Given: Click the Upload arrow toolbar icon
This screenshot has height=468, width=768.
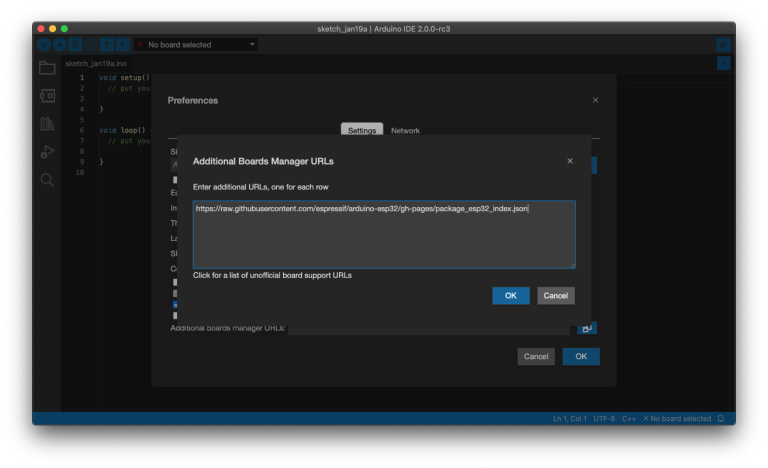Looking at the screenshot, I should [x=59, y=45].
